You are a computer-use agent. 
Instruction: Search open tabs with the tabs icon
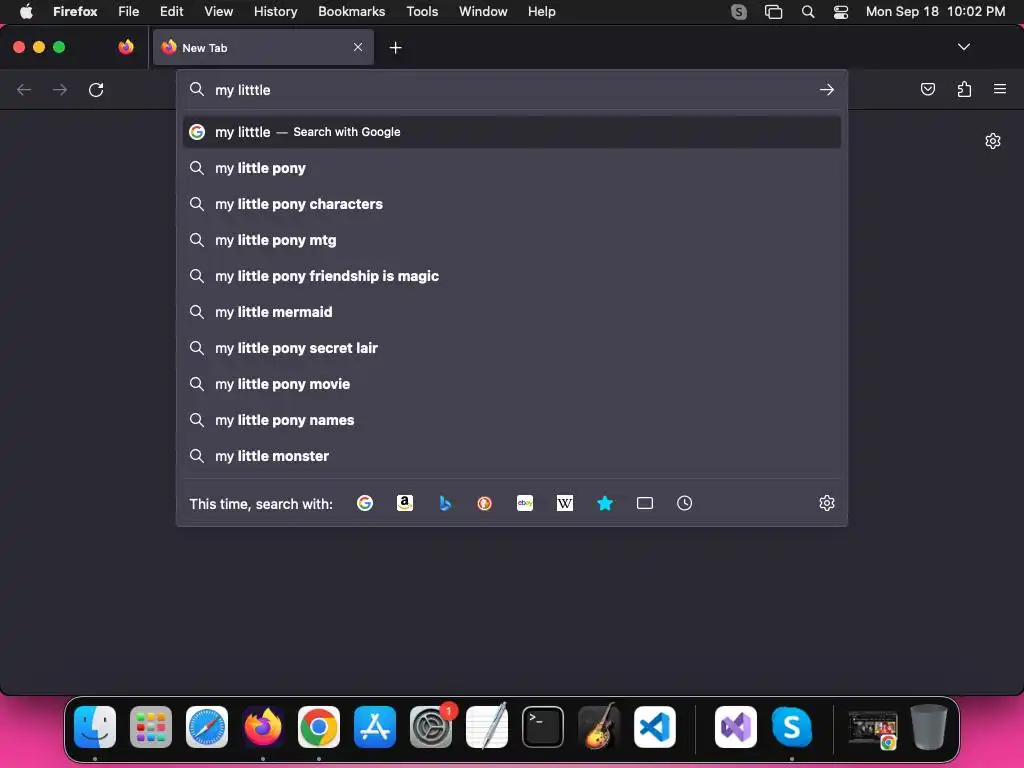645,503
